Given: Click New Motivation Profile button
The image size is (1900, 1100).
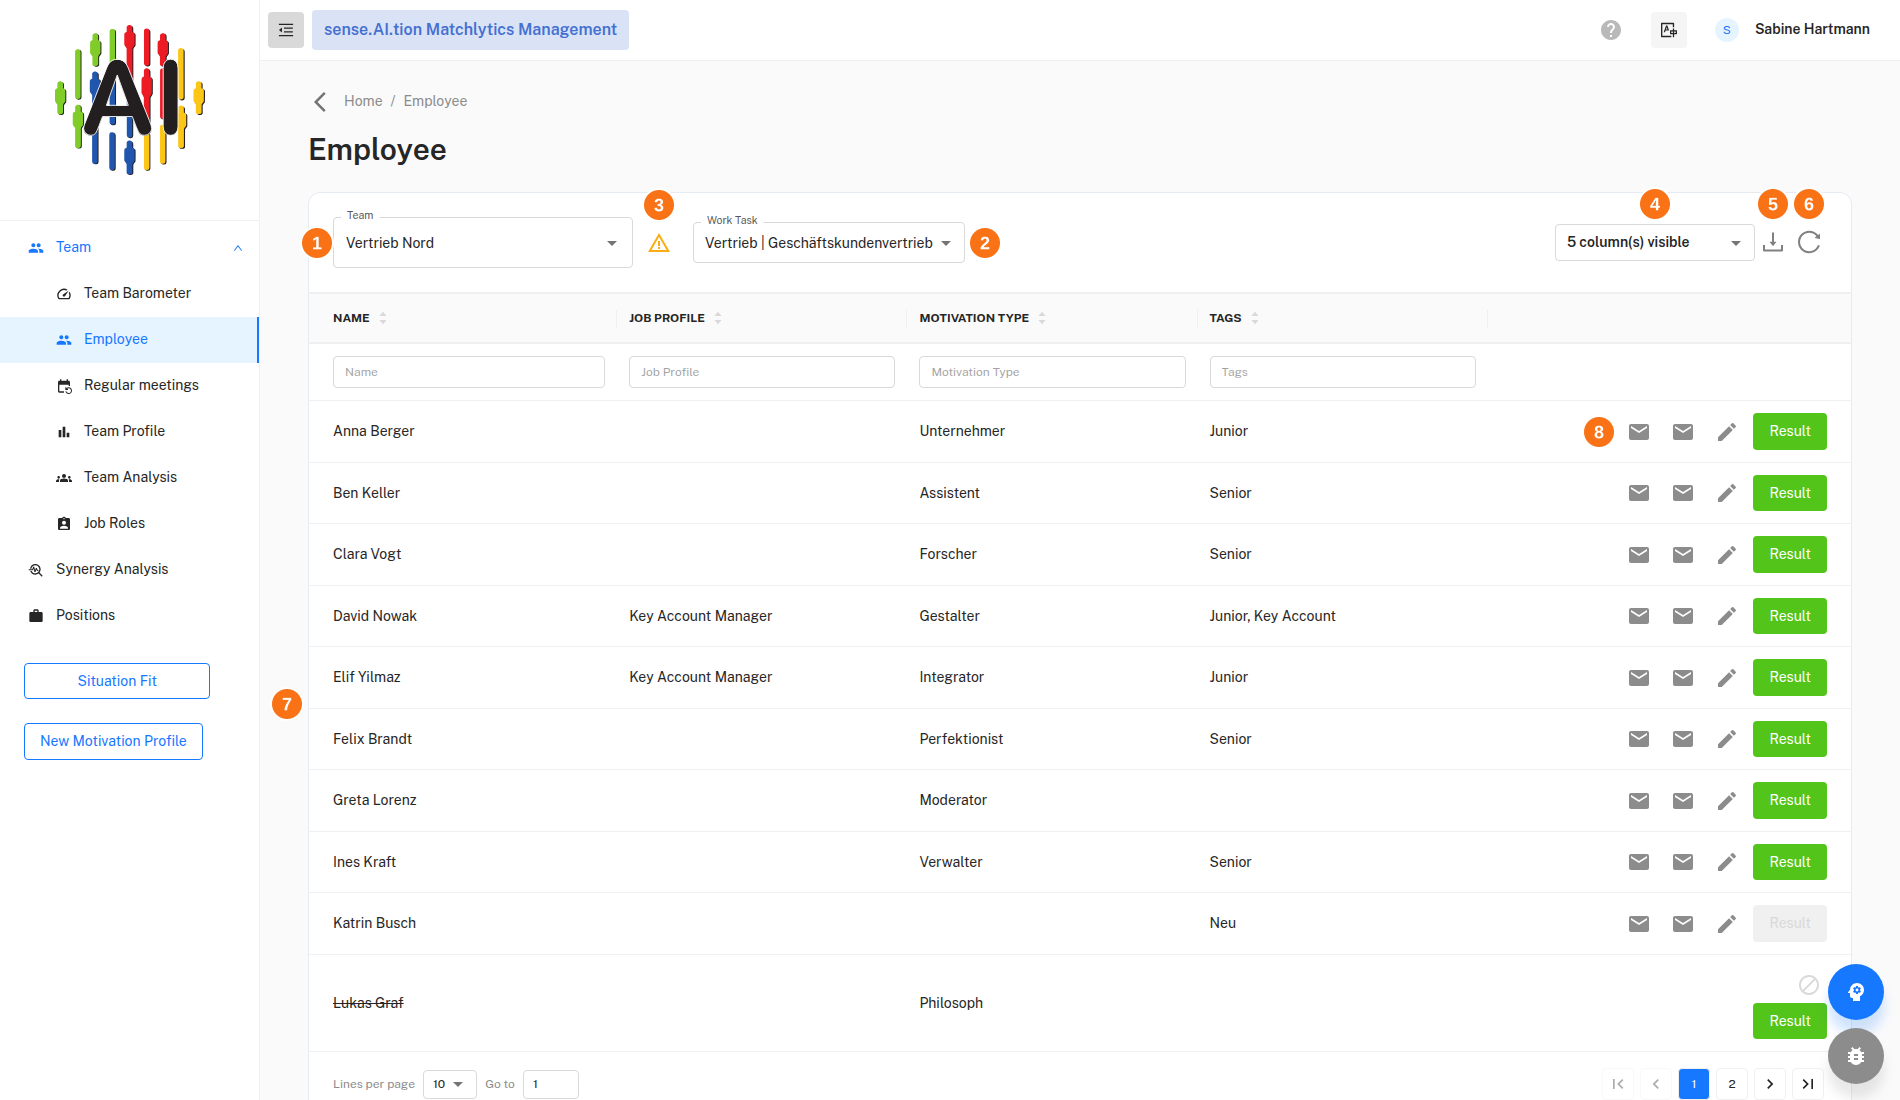Looking at the screenshot, I should coord(113,741).
